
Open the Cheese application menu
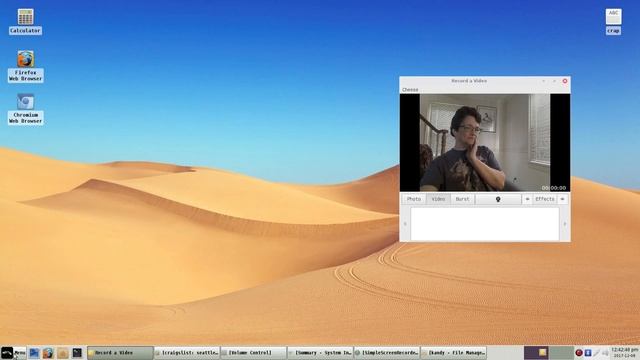click(x=410, y=90)
